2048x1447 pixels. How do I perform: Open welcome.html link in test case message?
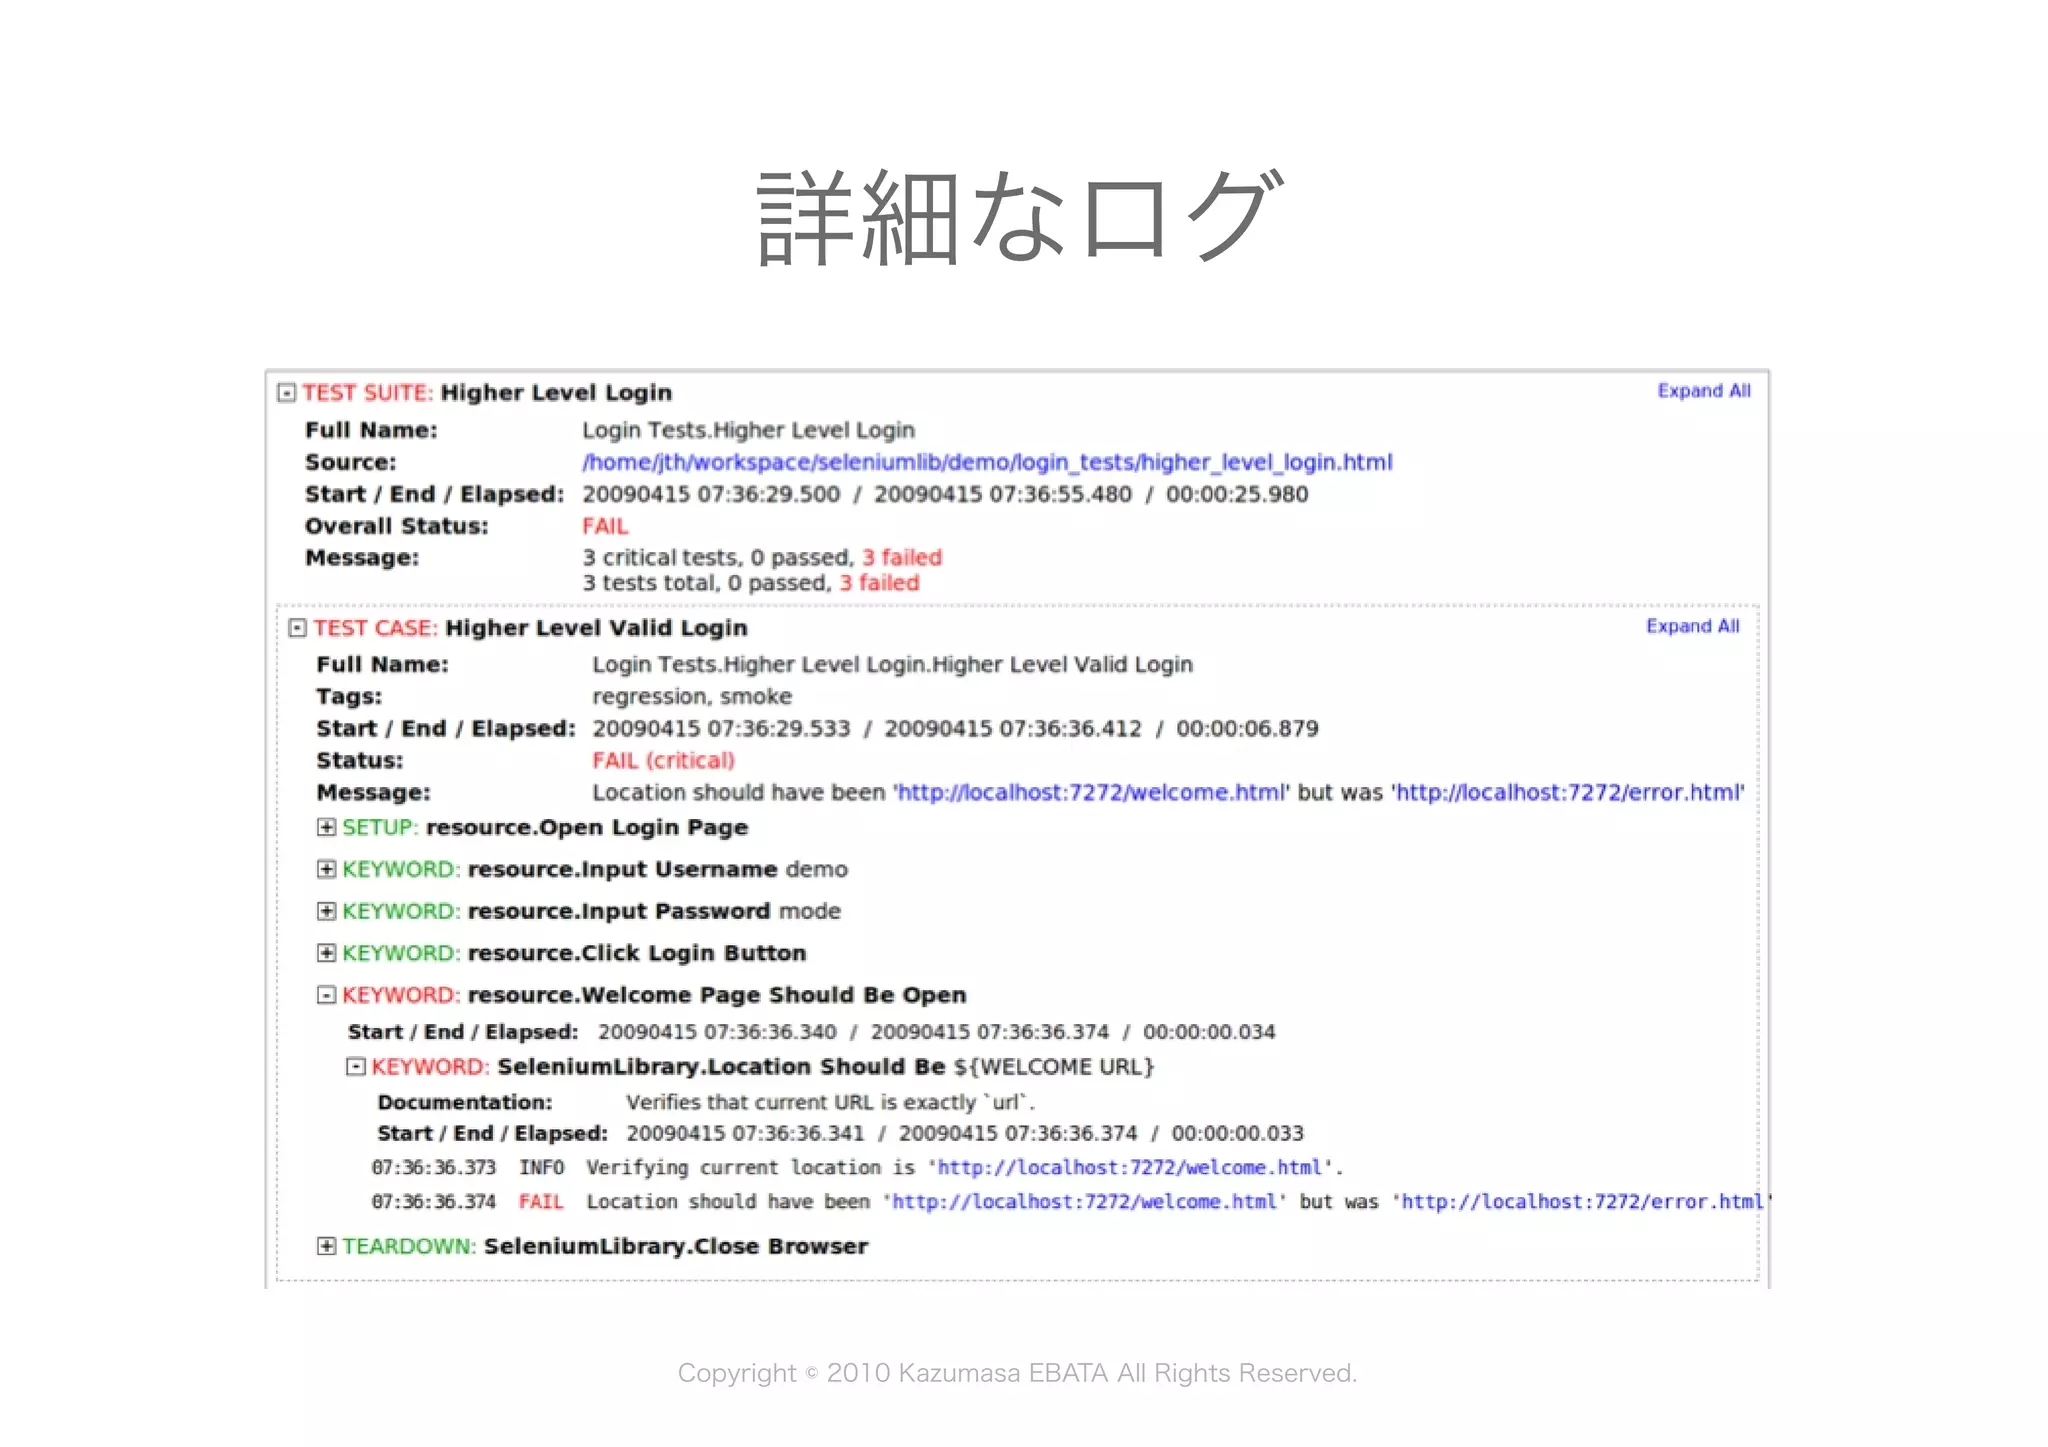point(1091,793)
